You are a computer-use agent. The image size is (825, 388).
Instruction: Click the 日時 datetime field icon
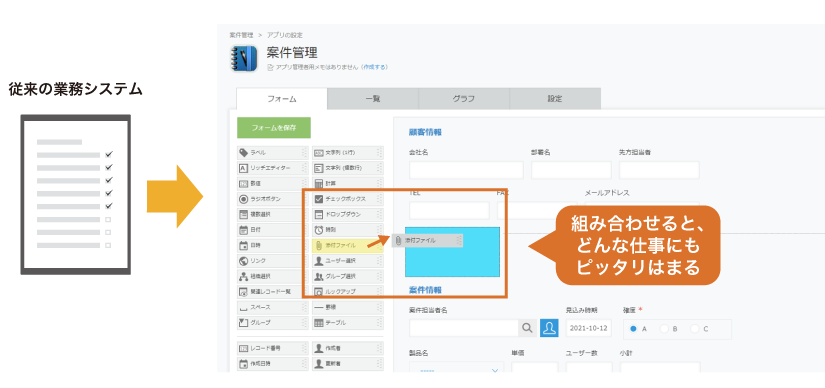(x=244, y=245)
